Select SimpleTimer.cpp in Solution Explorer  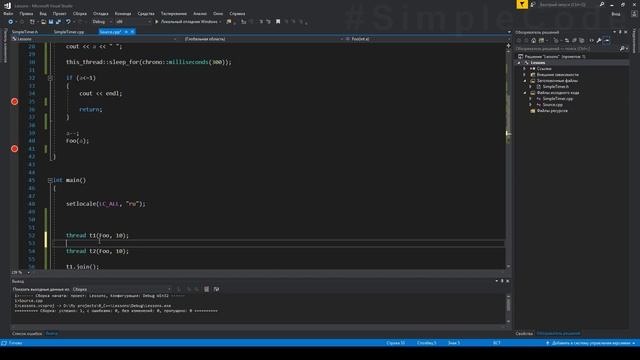coord(558,98)
